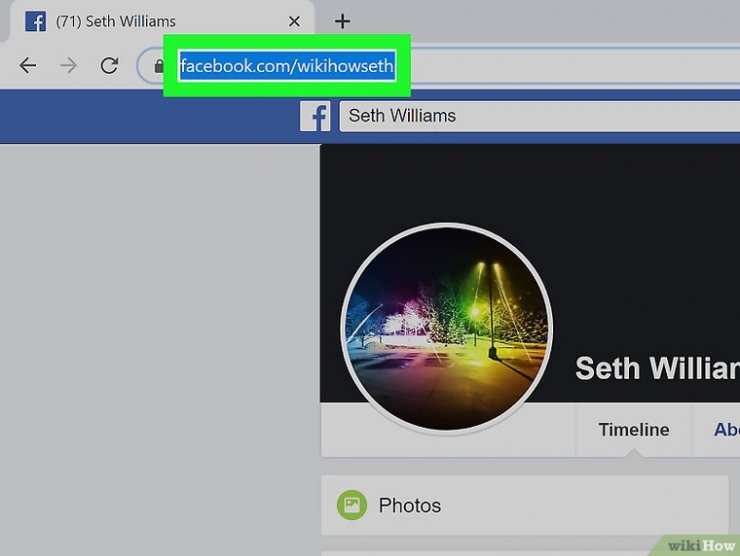
Task: Click the browser forward arrow
Action: click(x=68, y=65)
